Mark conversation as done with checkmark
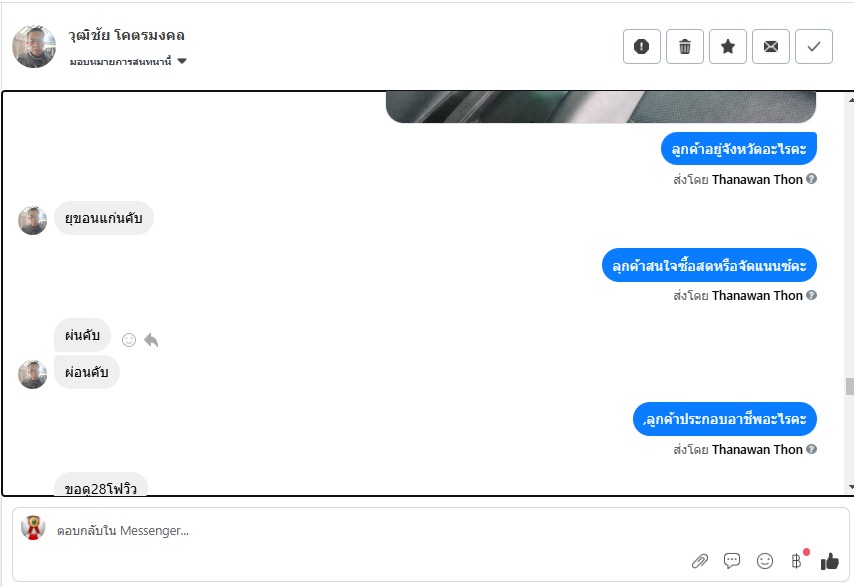This screenshot has height=587, width=854. [x=814, y=47]
